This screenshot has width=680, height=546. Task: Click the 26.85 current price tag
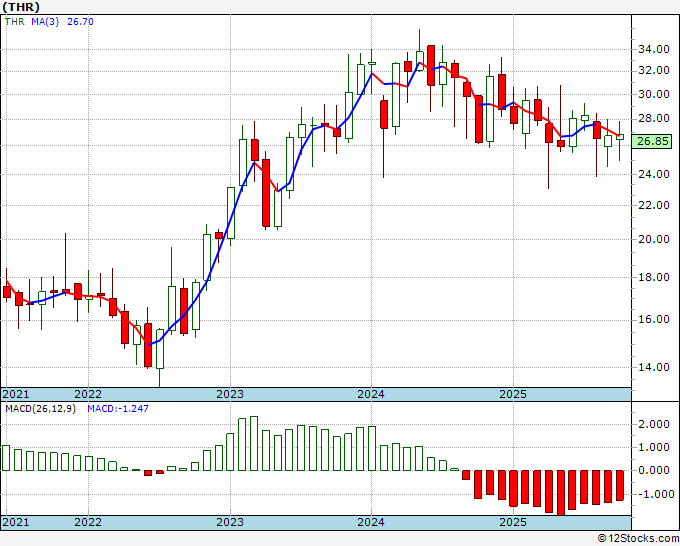(652, 141)
